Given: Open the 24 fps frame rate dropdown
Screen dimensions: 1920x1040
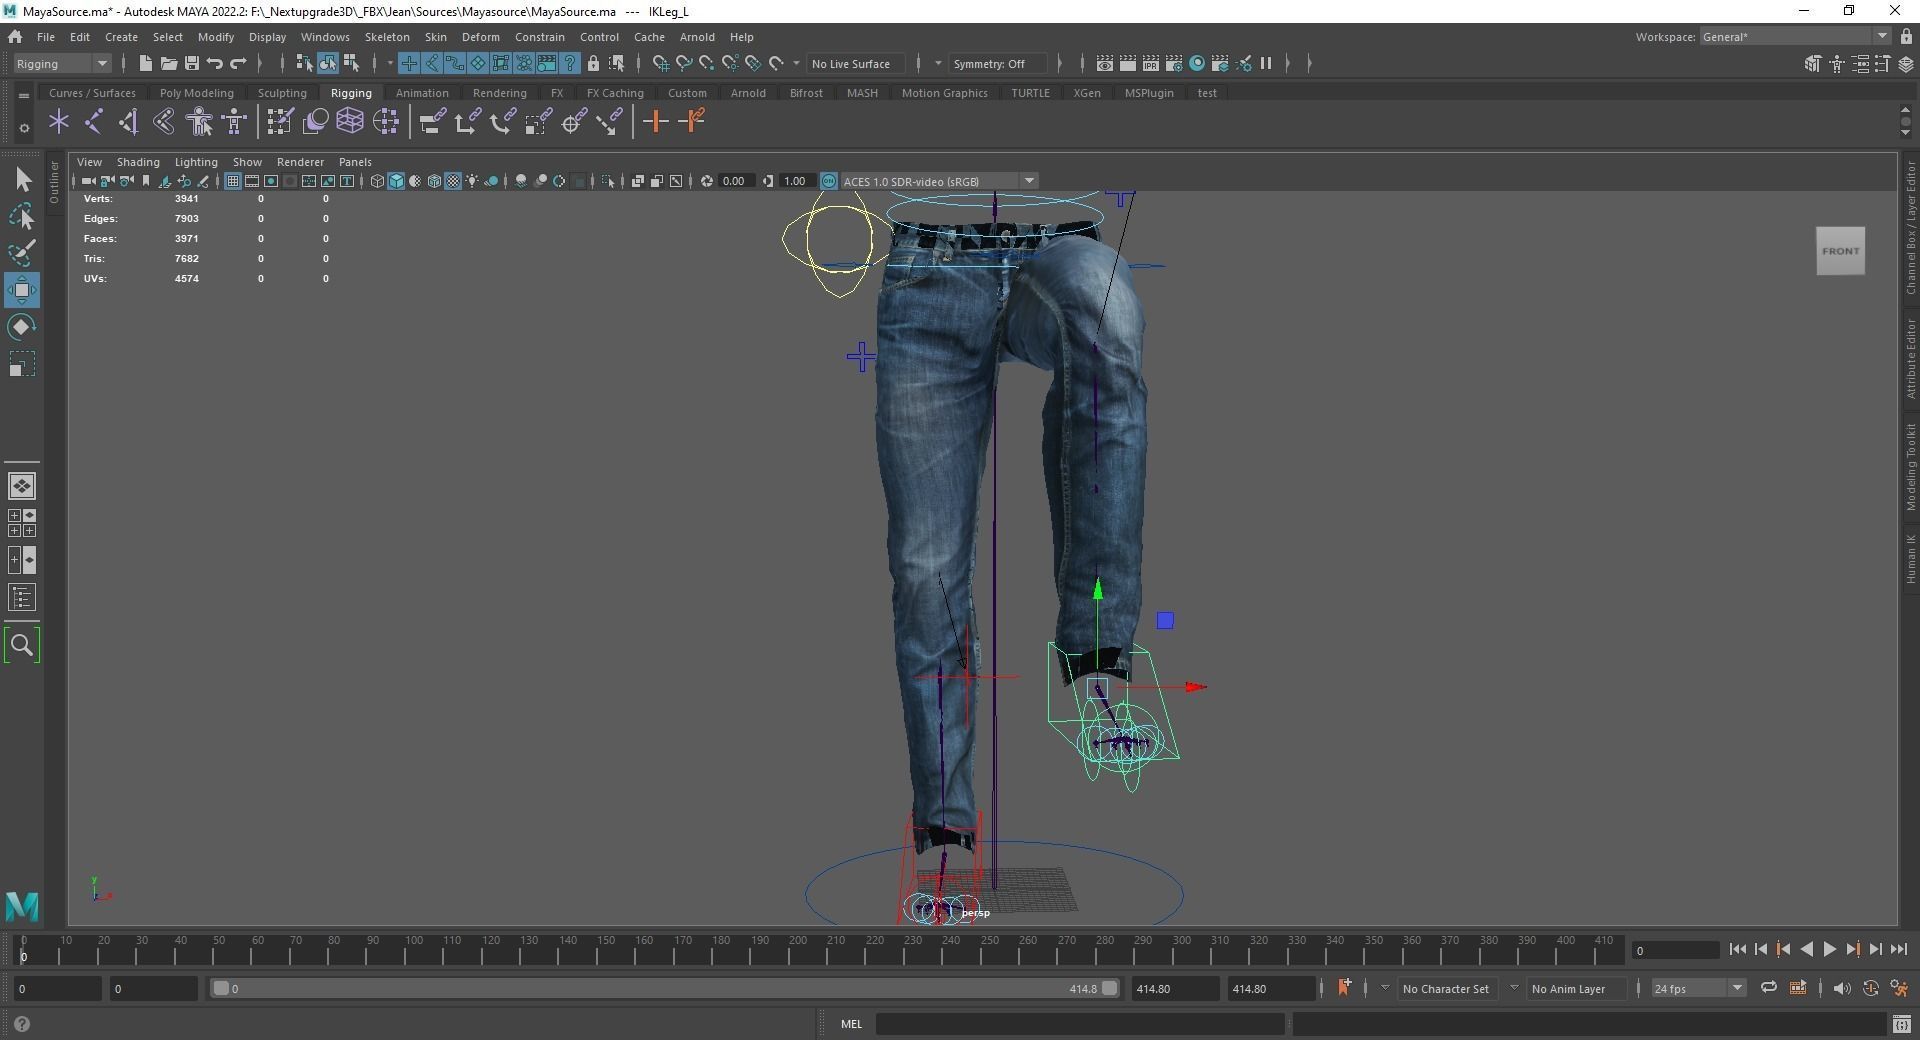Looking at the screenshot, I should [1698, 988].
